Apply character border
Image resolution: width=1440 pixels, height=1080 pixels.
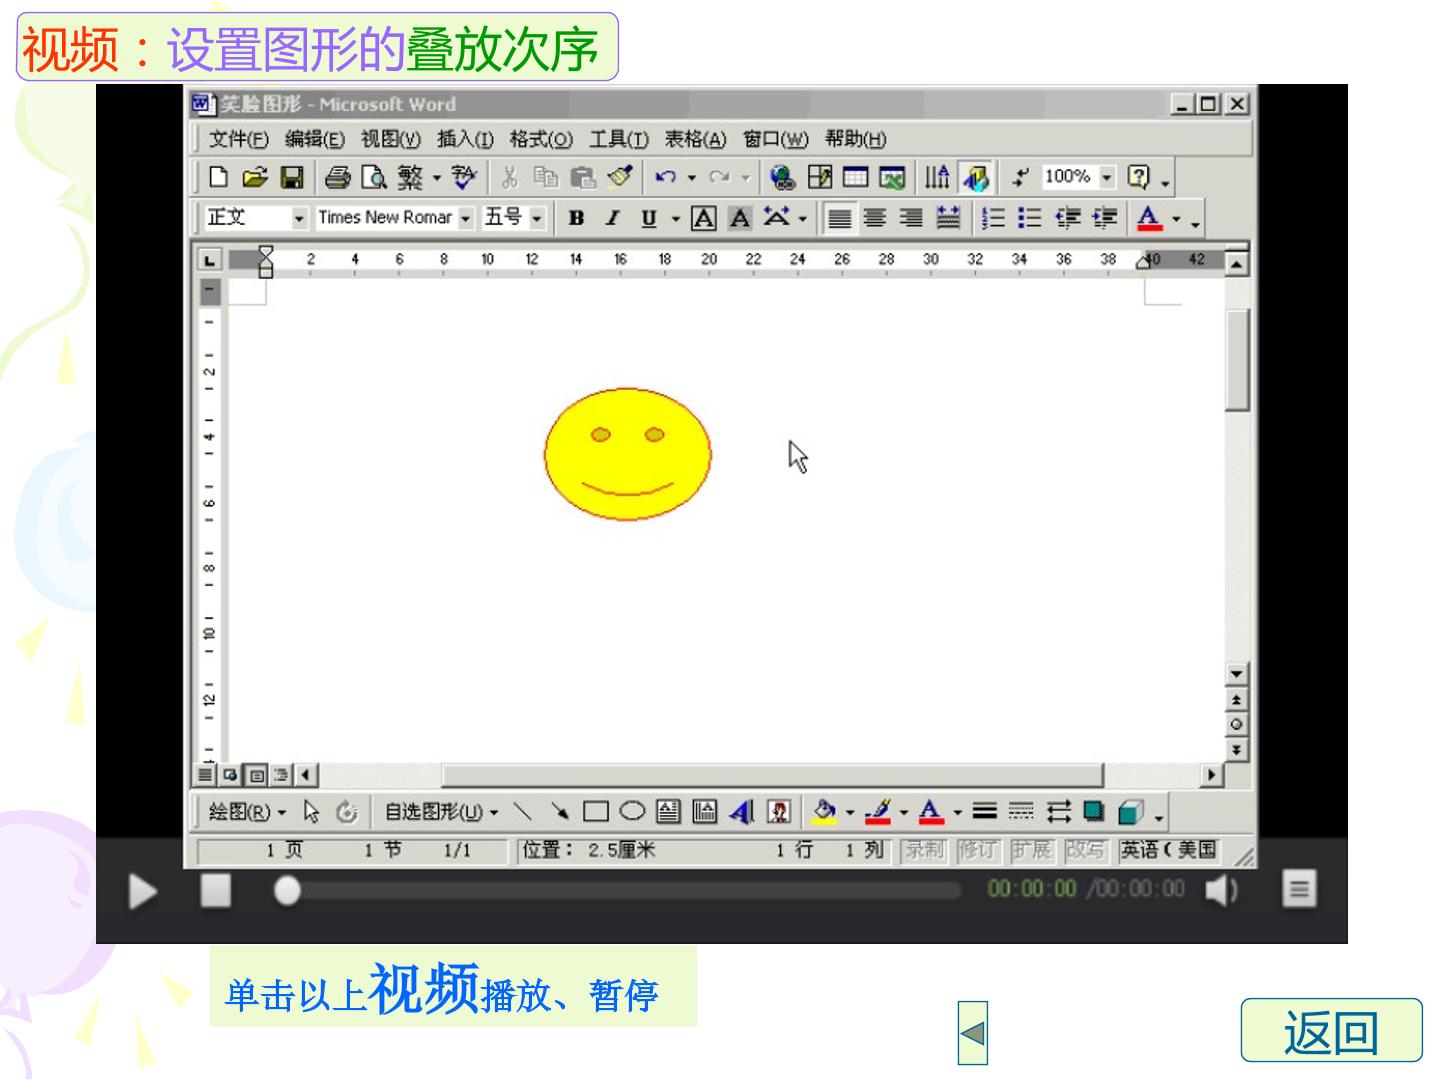click(704, 218)
